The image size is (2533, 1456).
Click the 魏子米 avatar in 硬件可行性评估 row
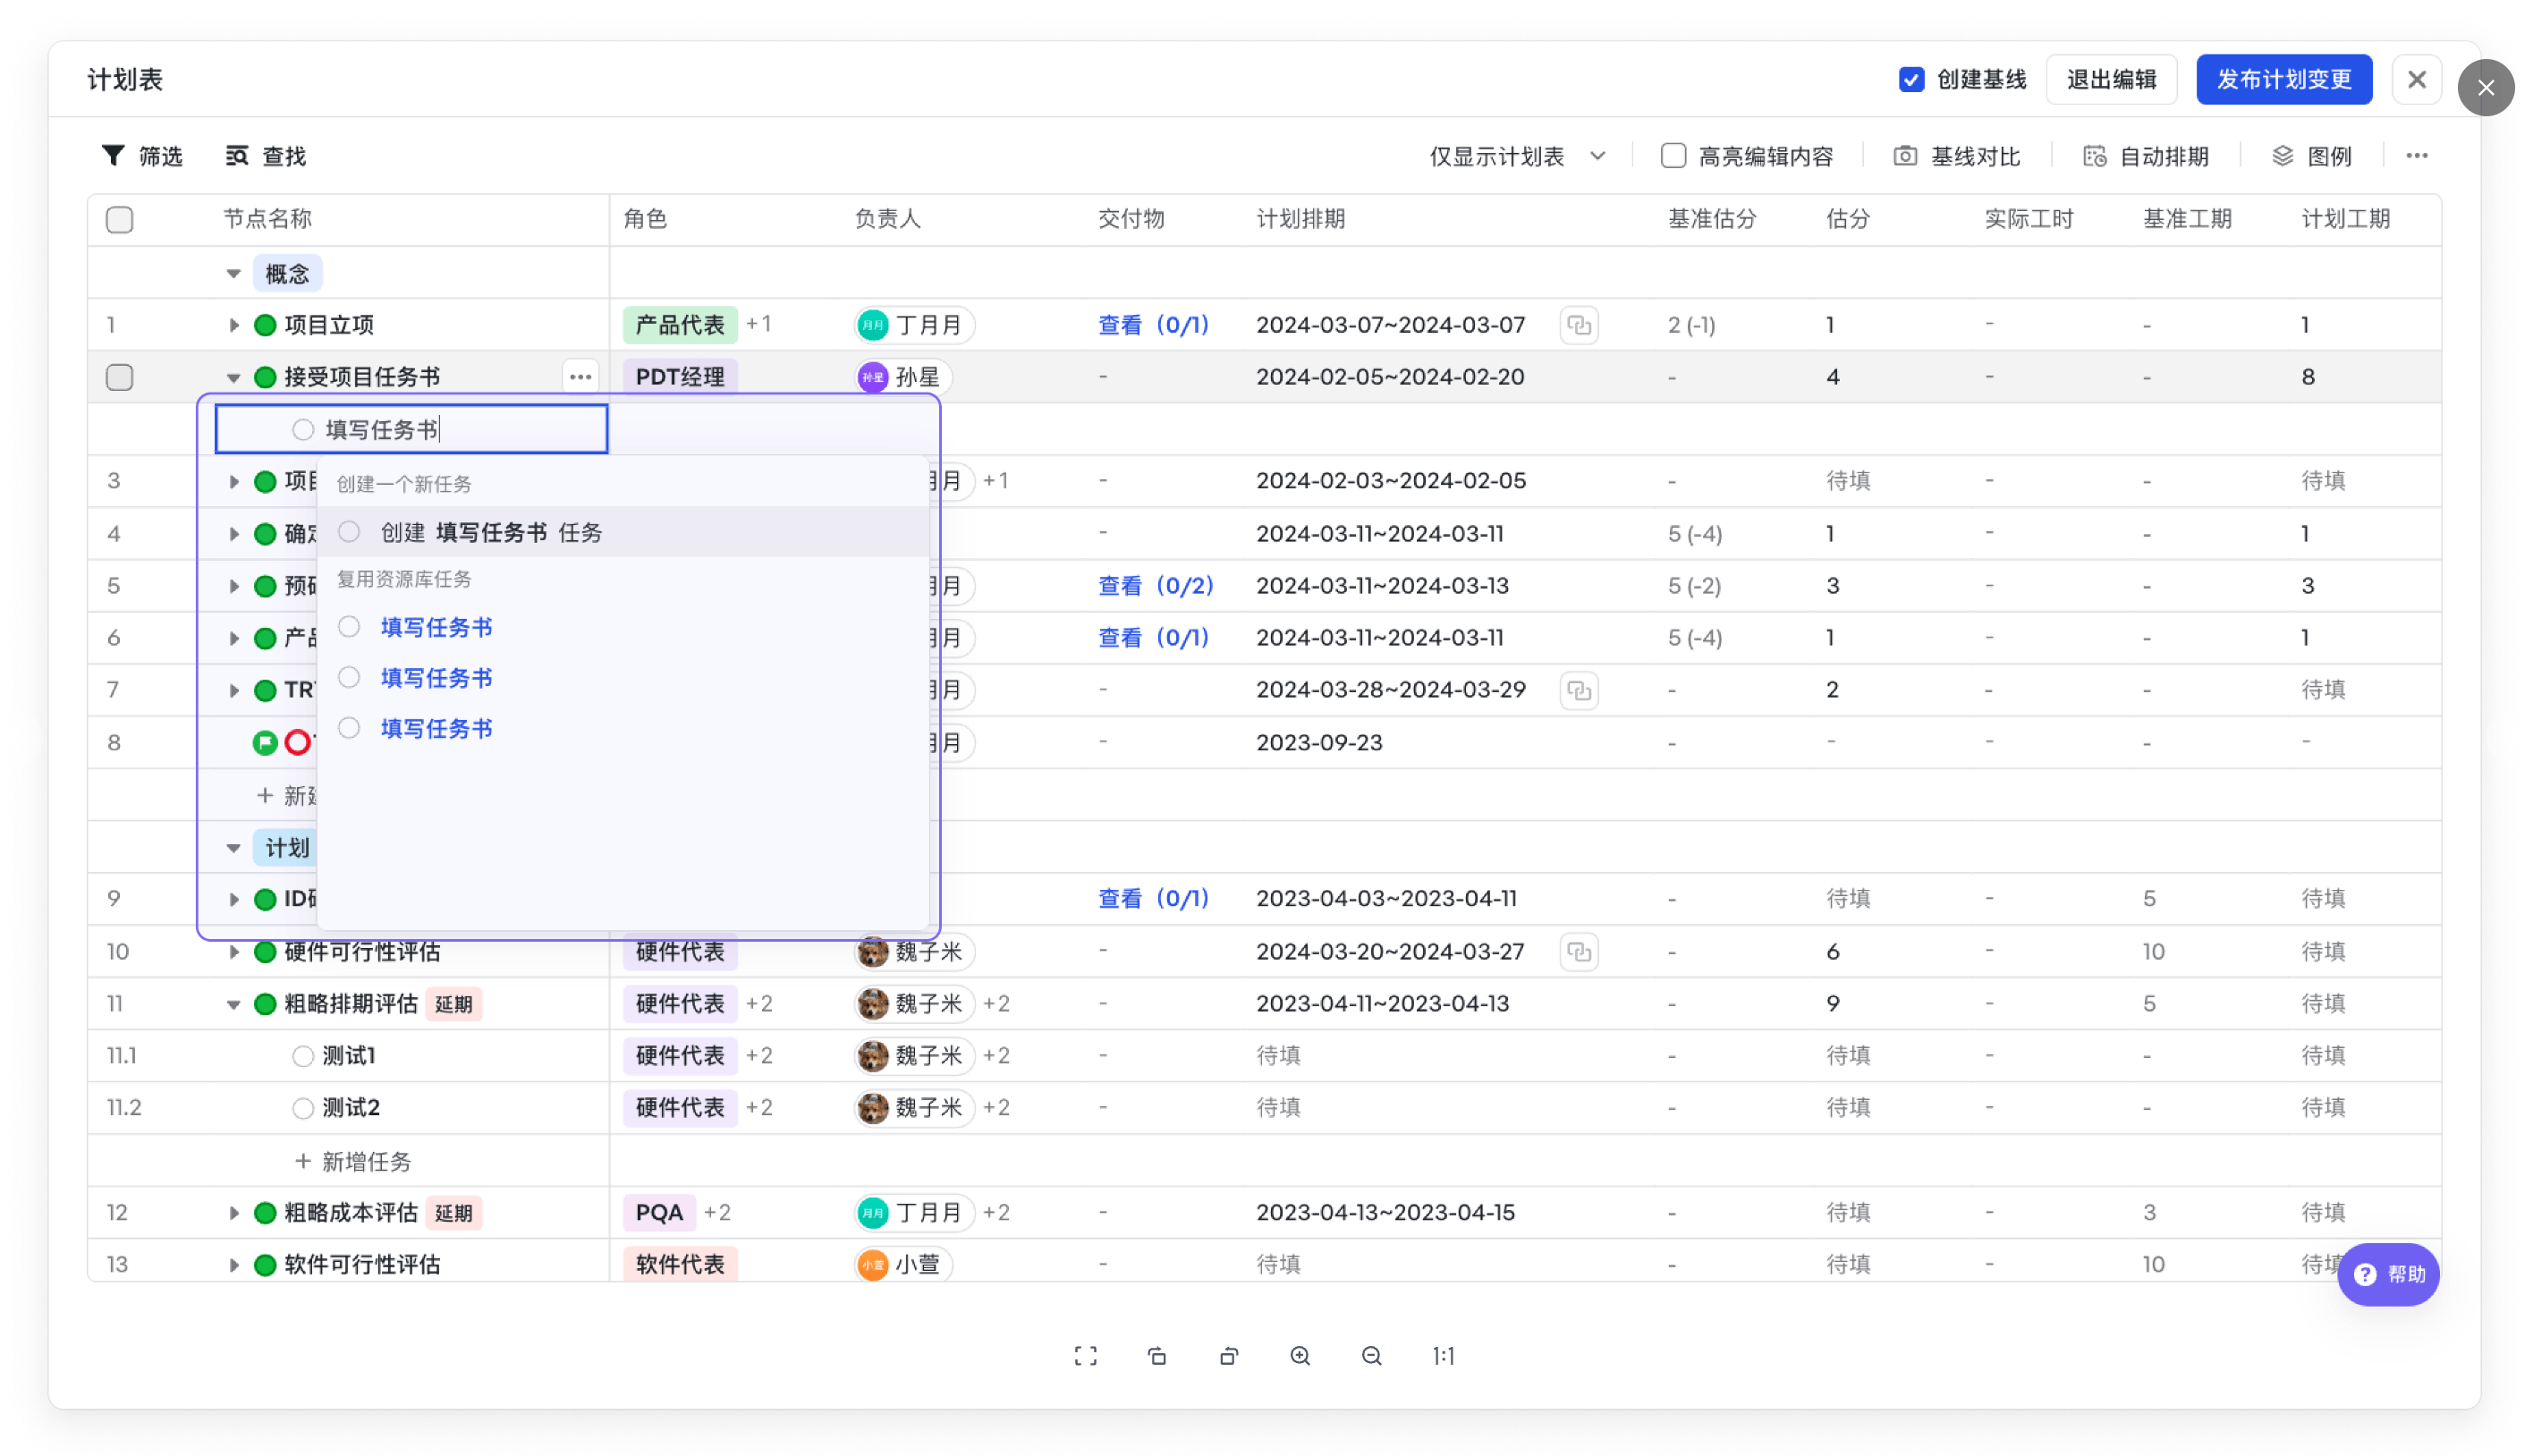(x=873, y=952)
